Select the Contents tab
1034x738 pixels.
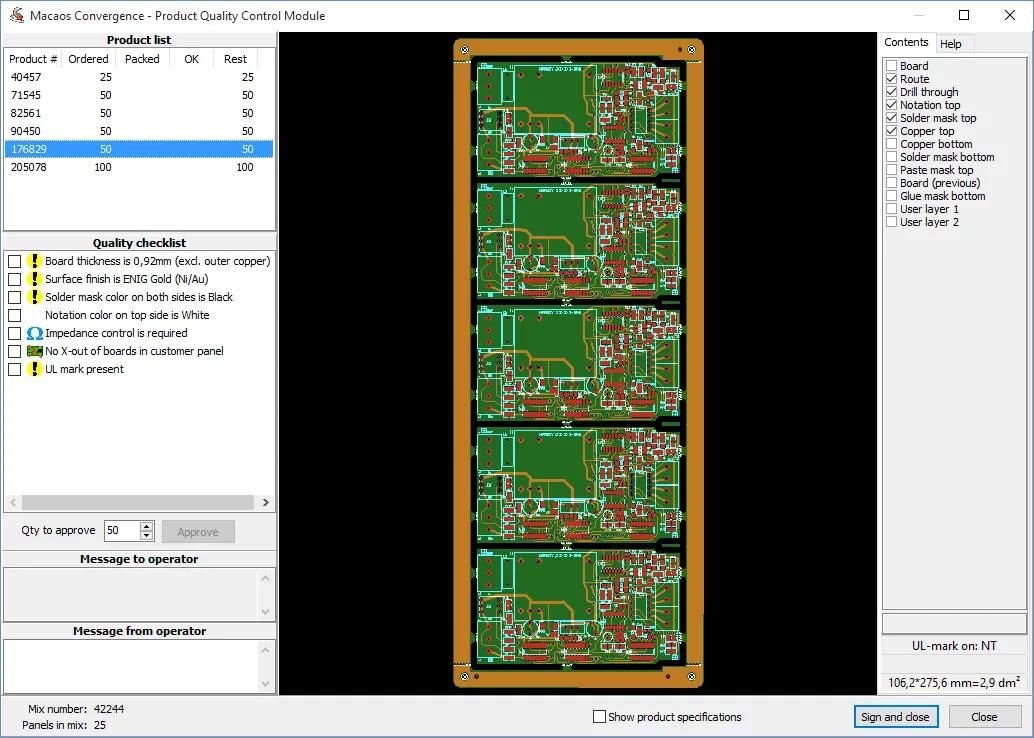pos(906,42)
